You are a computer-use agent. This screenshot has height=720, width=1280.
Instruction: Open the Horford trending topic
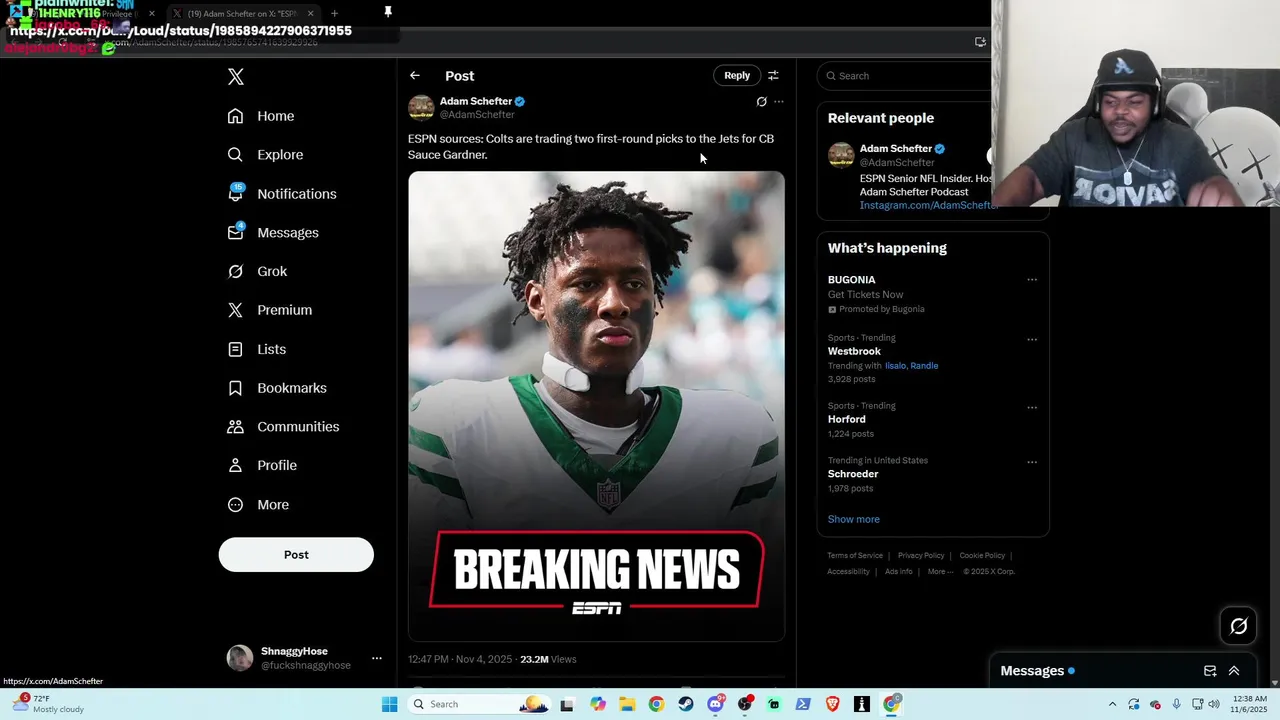[847, 420]
